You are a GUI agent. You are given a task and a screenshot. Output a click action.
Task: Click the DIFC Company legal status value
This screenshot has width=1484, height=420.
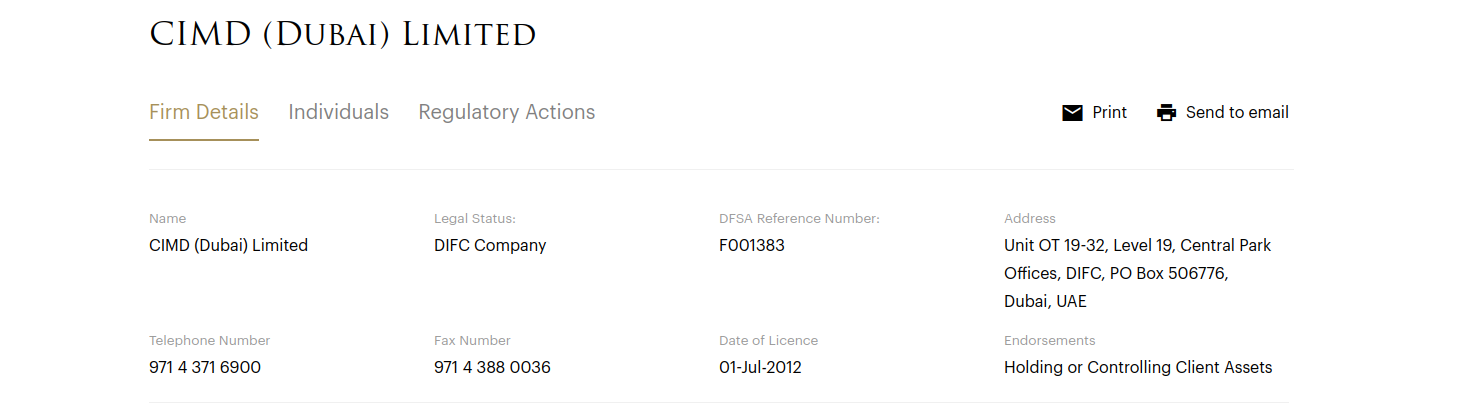pyautogui.click(x=490, y=245)
